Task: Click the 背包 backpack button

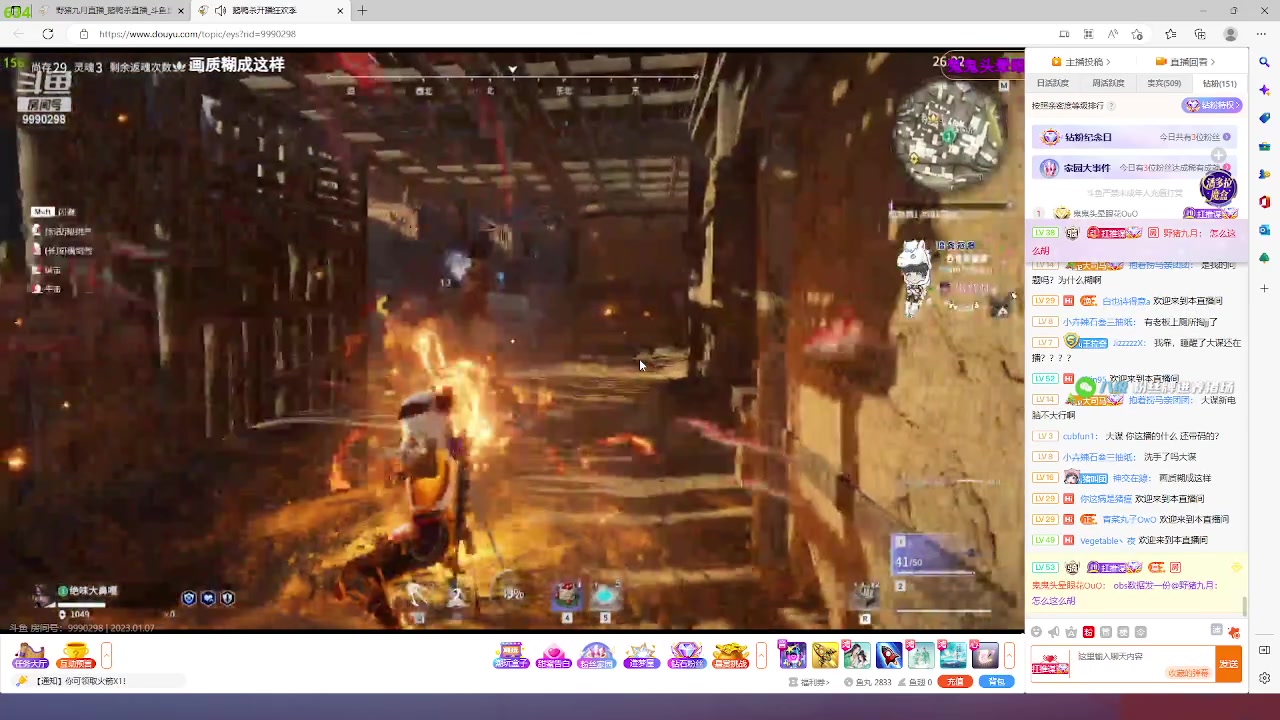Action: pos(996,682)
